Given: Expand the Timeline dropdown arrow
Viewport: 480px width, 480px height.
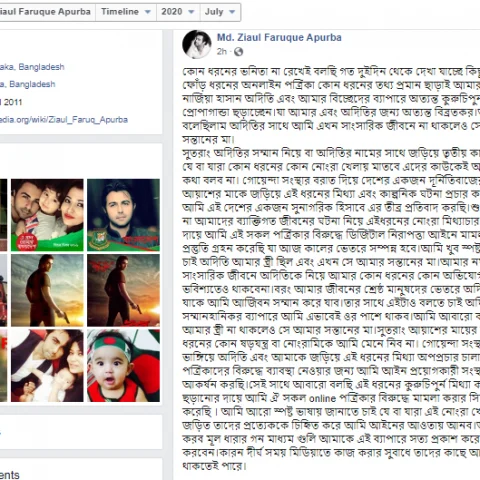Looking at the screenshot, I should (x=147, y=12).
